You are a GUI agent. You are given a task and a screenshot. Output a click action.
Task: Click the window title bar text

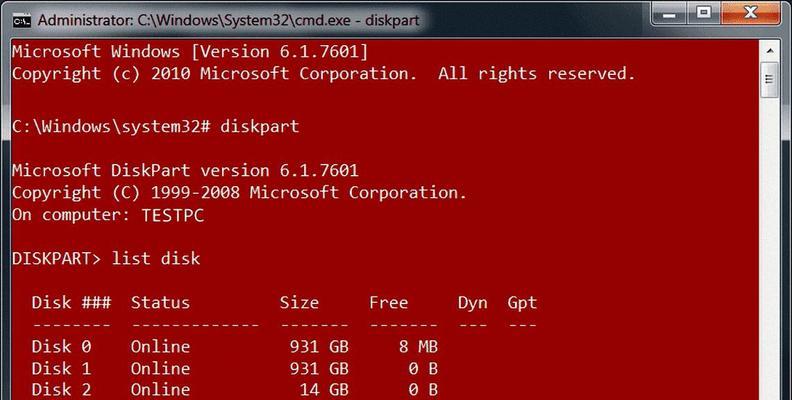[x=228, y=21]
